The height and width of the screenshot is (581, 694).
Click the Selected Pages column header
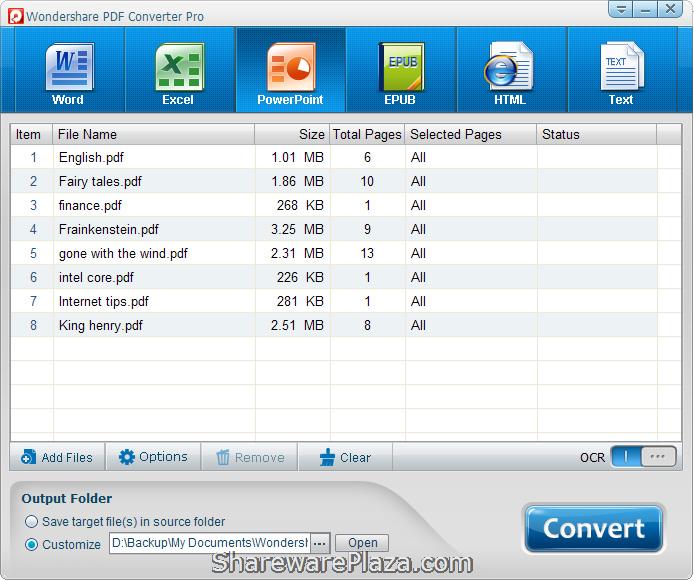point(470,135)
